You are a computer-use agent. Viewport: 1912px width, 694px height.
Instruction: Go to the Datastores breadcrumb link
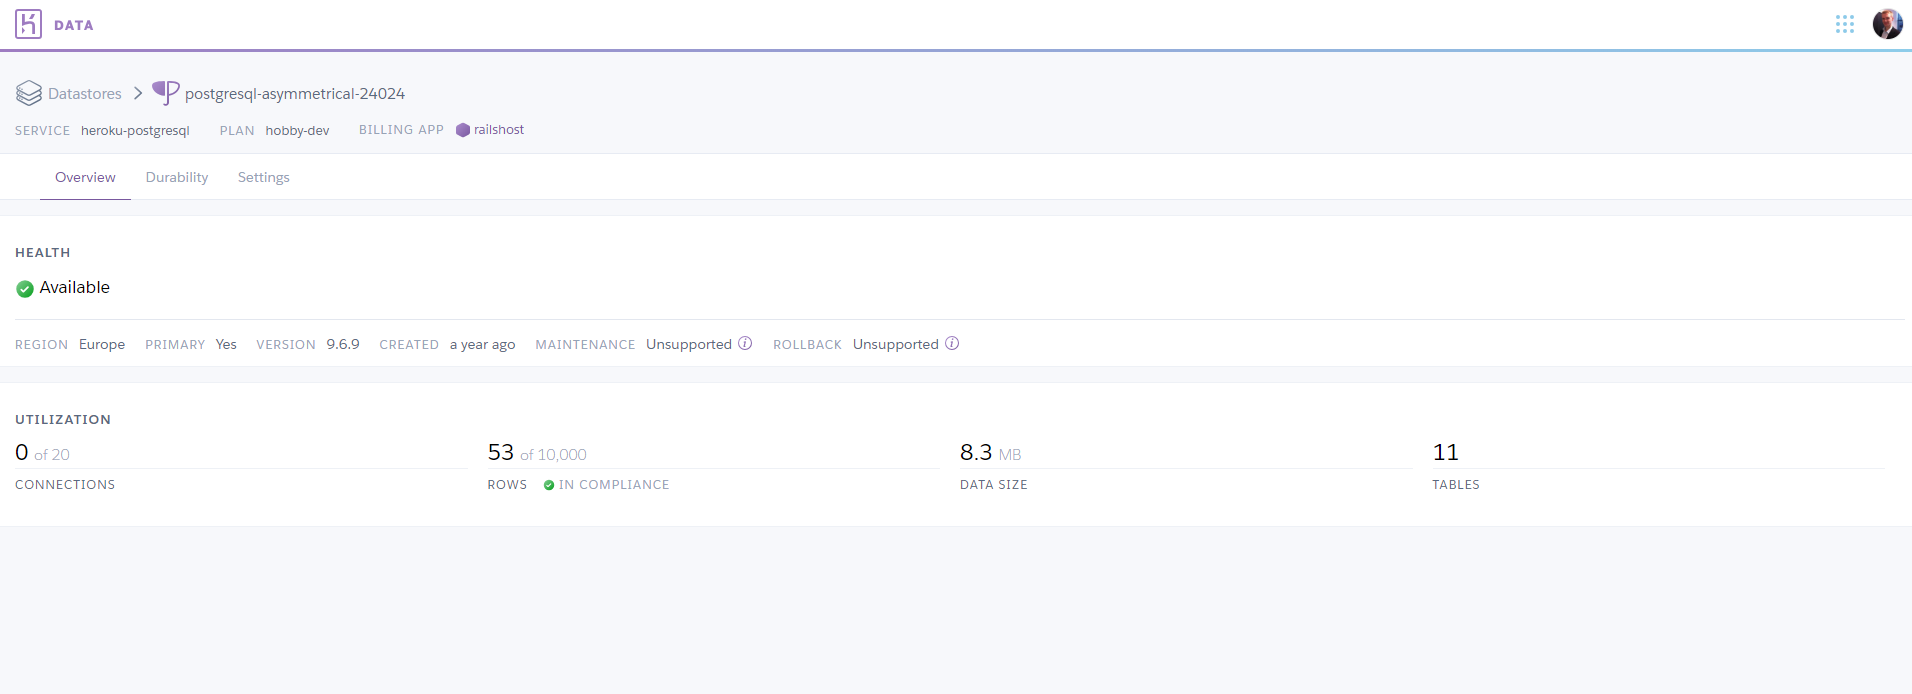[x=85, y=93]
